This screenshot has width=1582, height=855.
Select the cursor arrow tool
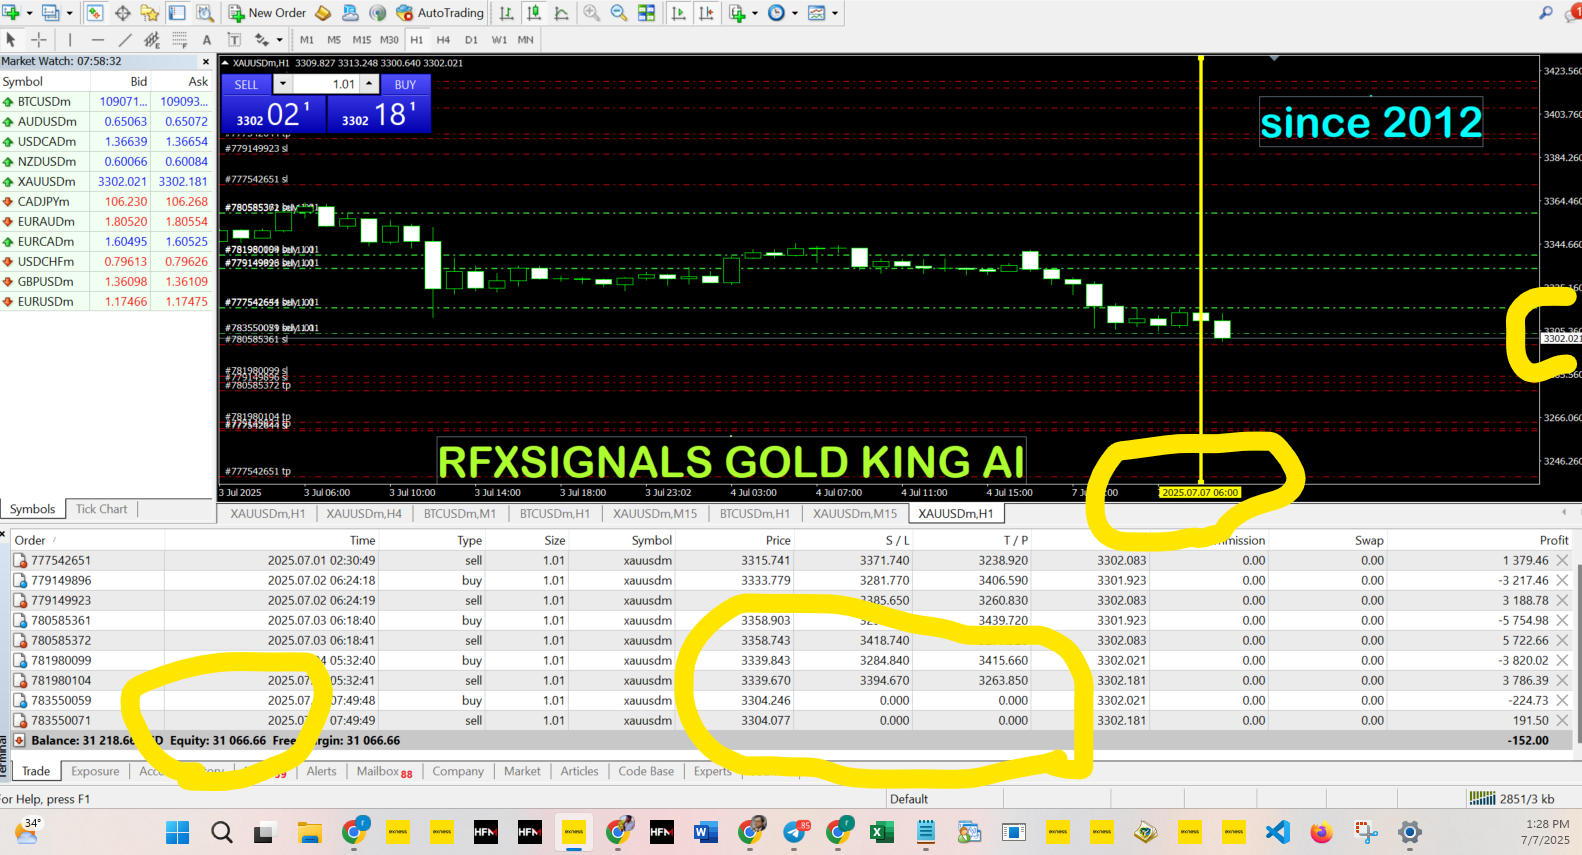pyautogui.click(x=11, y=40)
